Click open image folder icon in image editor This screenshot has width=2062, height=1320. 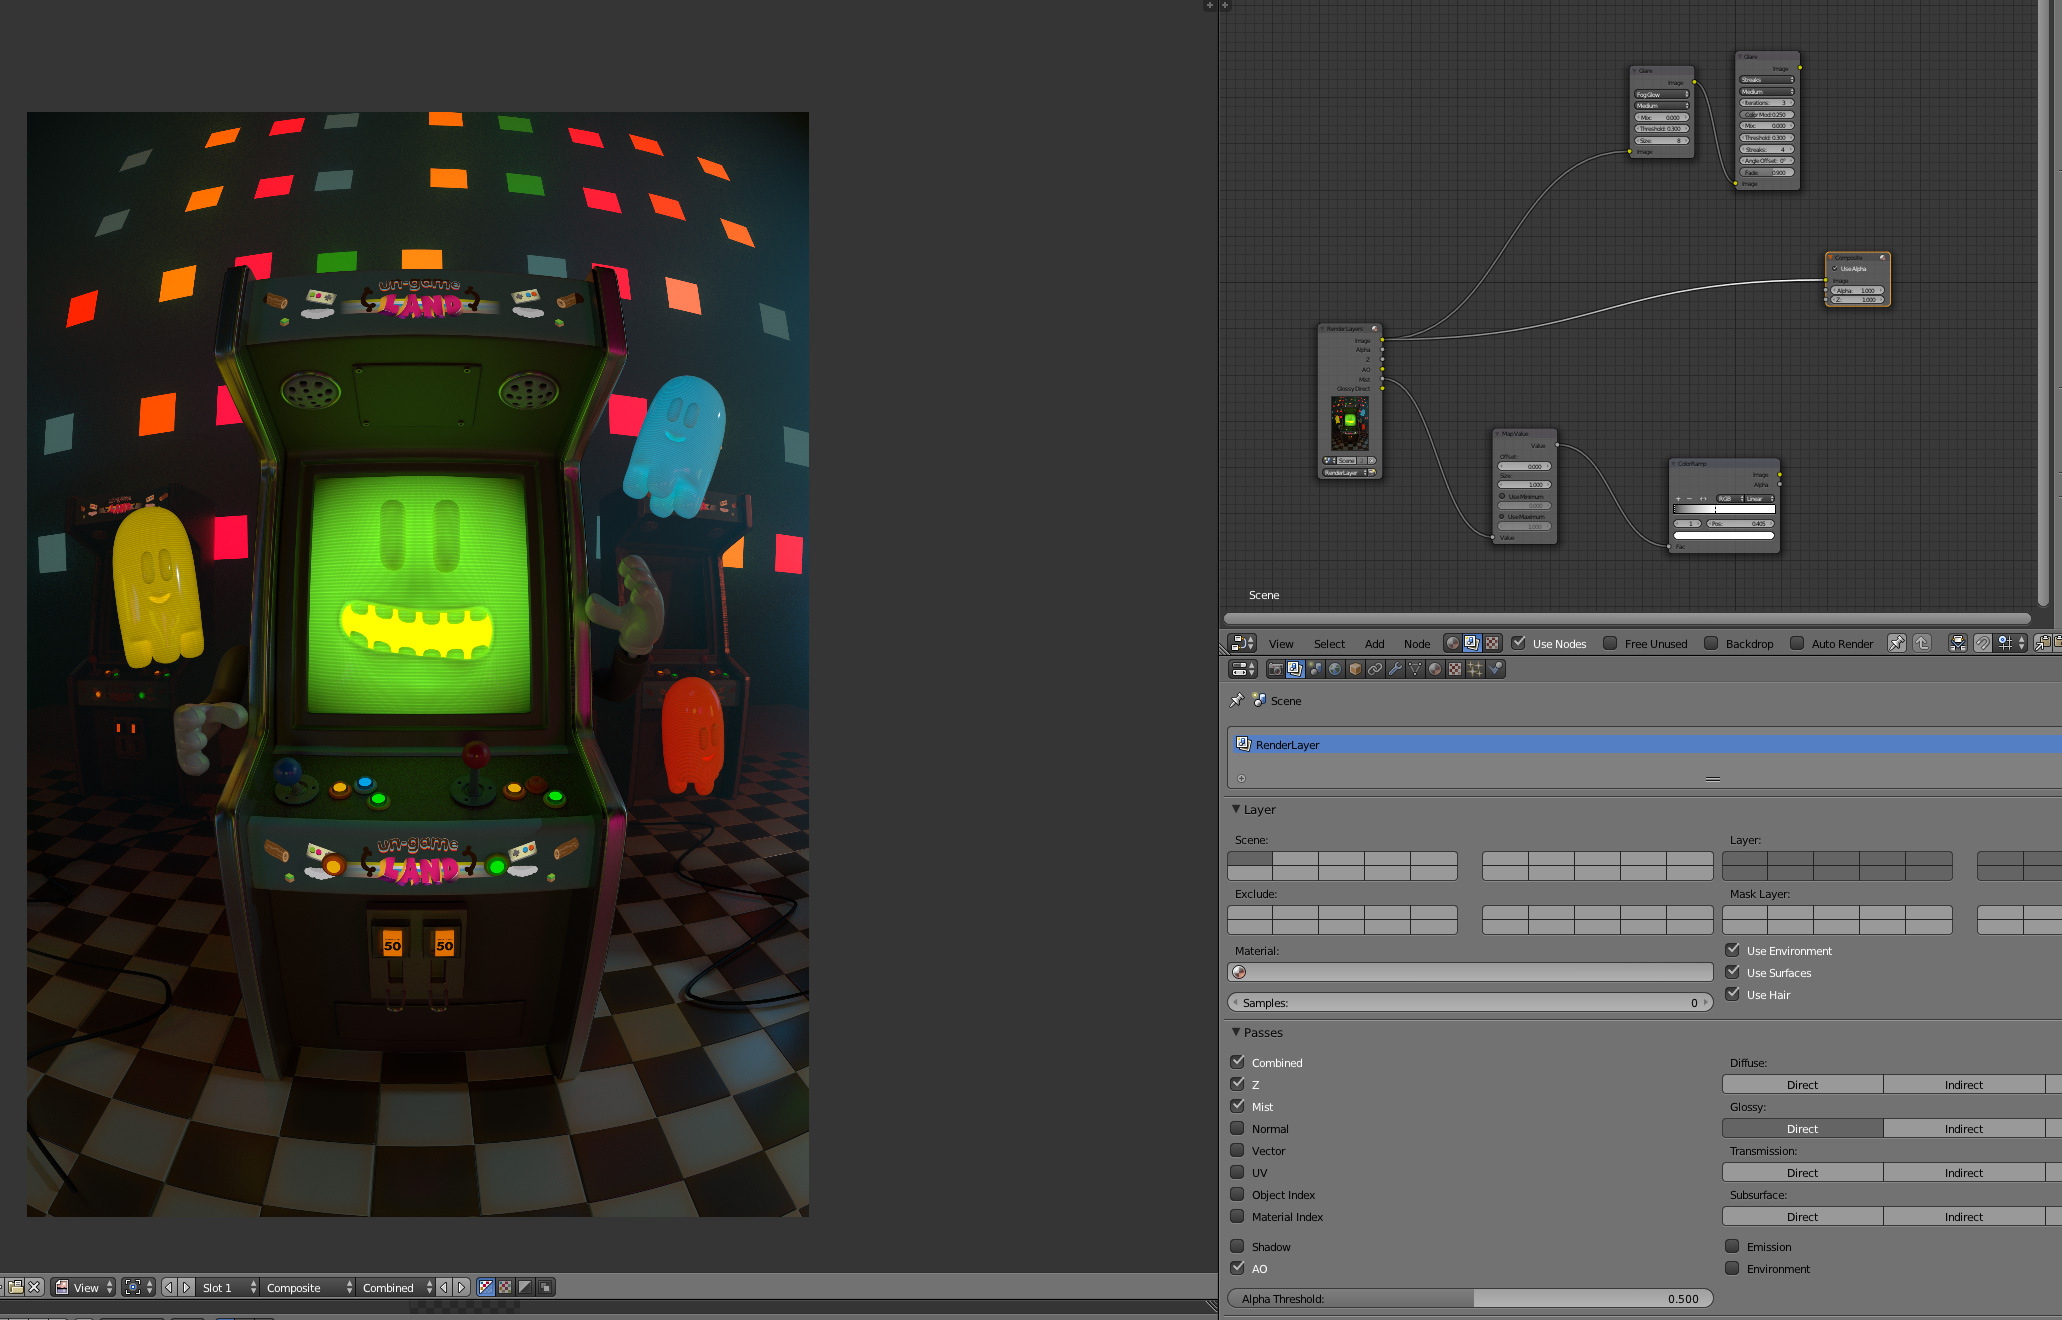tap(16, 1287)
